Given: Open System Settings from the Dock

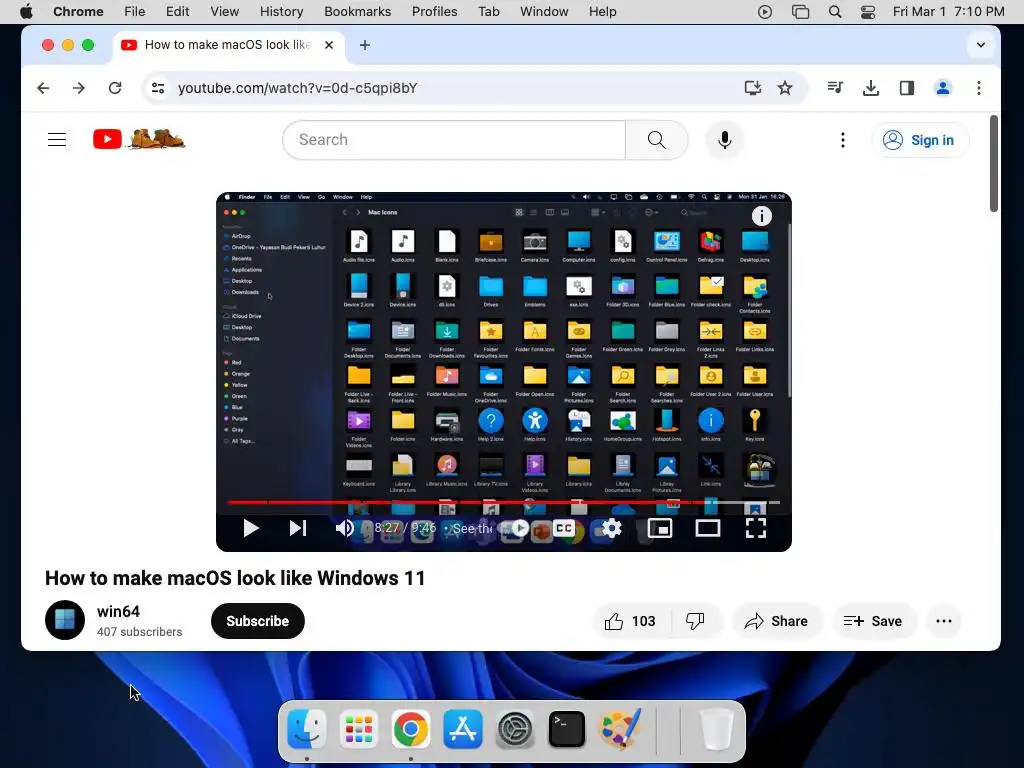Looking at the screenshot, I should click(515, 729).
